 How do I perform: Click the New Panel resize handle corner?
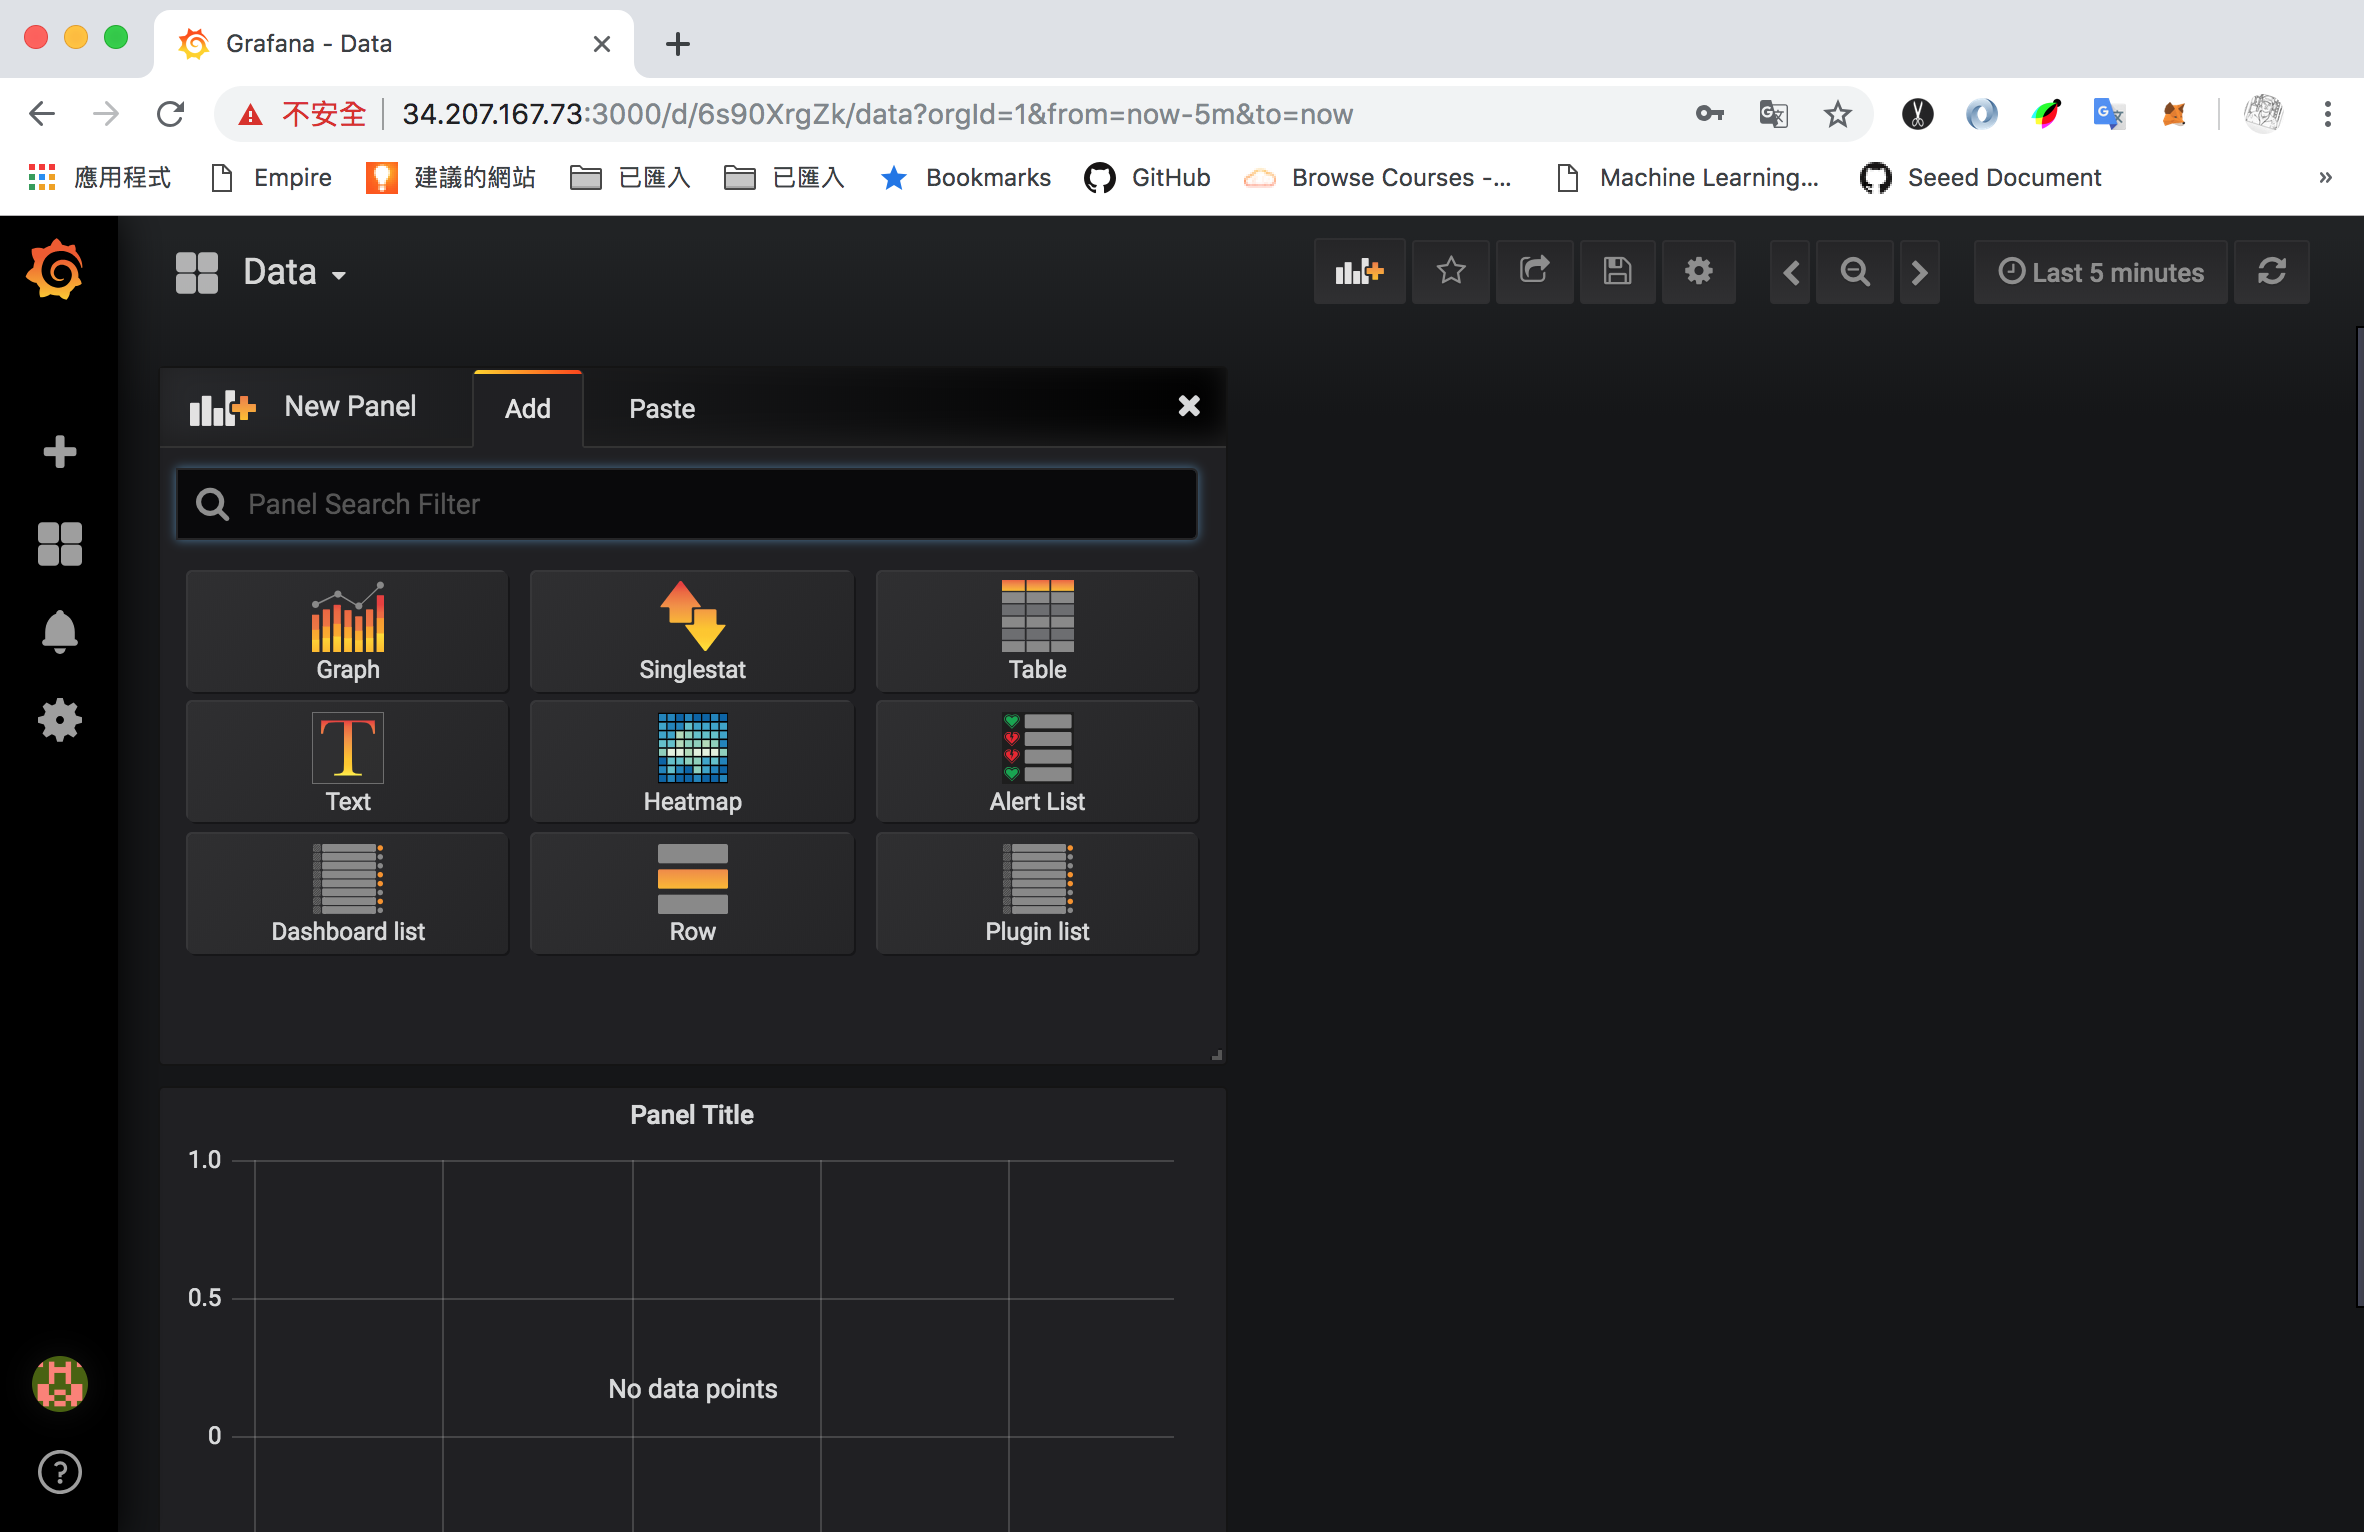click(1217, 1055)
